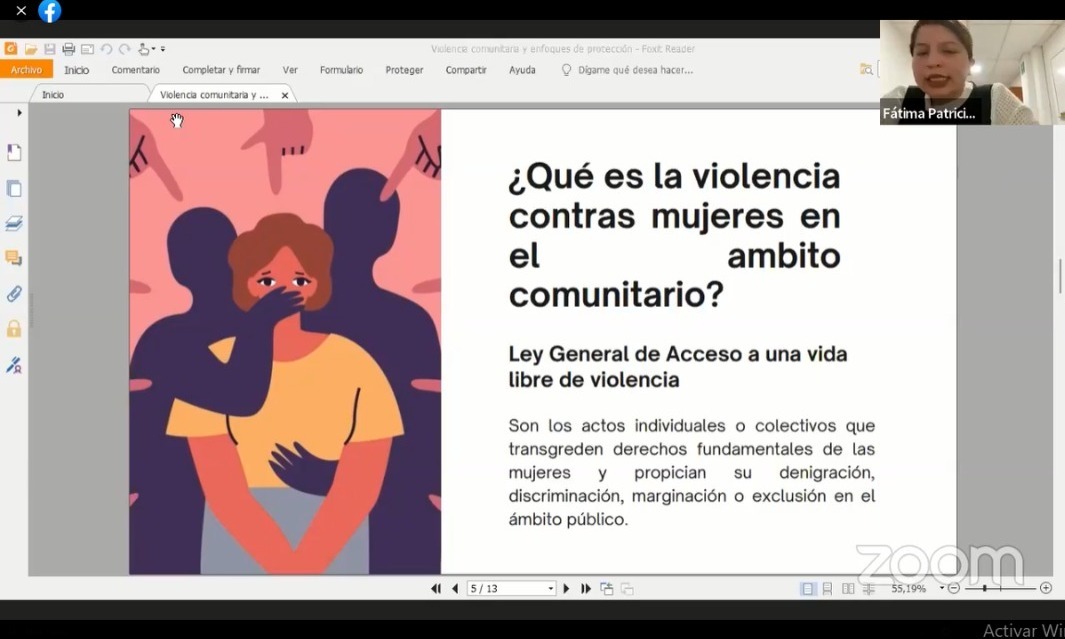This screenshot has width=1065, height=639.
Task: Select the Hand tool in quick access toolbar
Action: [142, 48]
